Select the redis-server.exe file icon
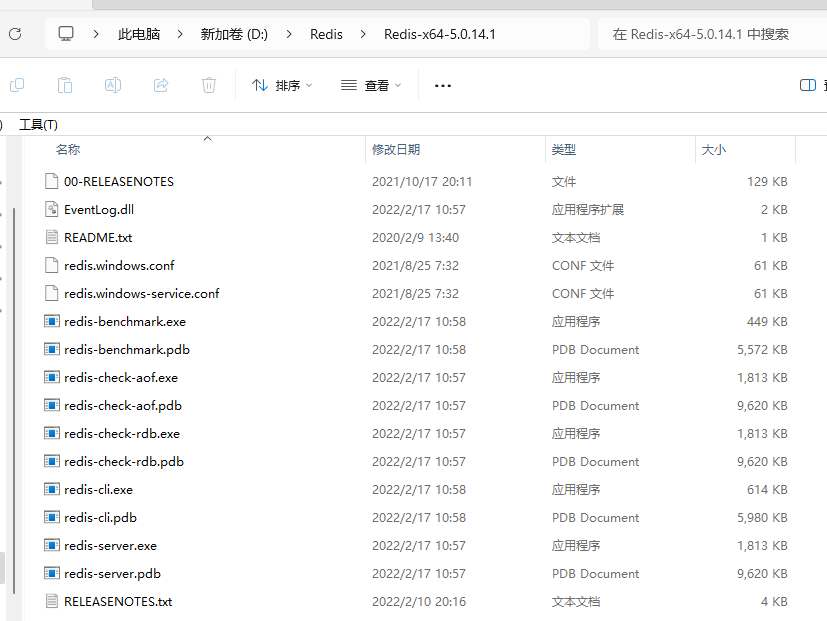Screen dimensions: 827x621 click(52, 545)
